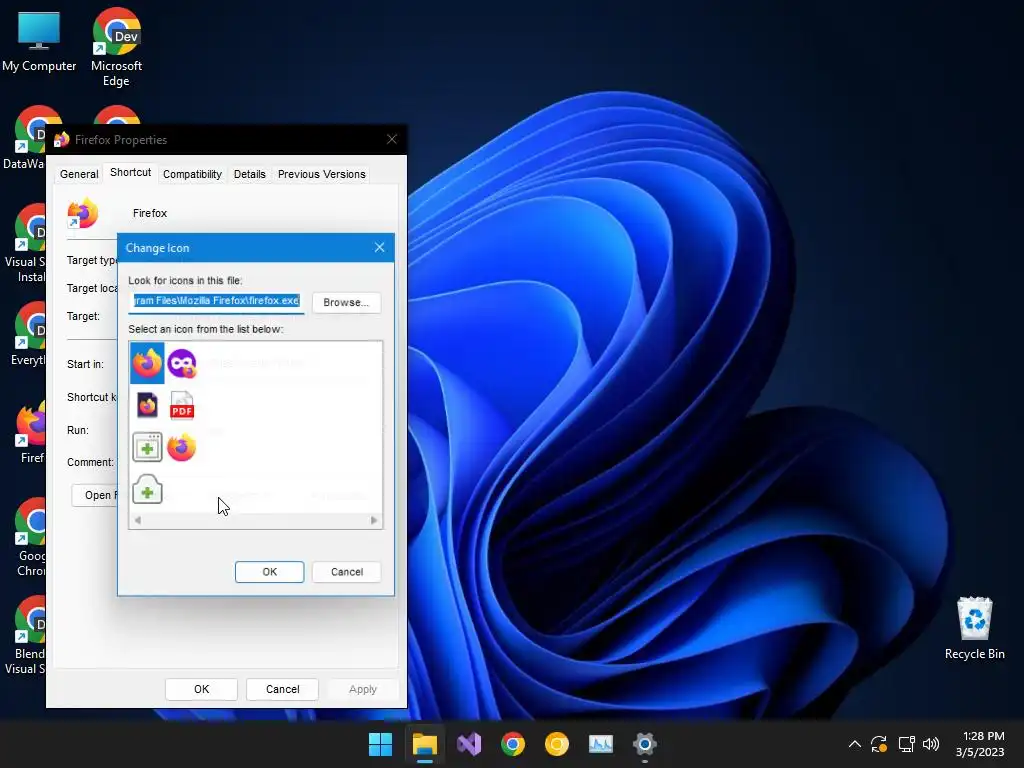The width and height of the screenshot is (1024, 768).
Task: Click the sync update tray icon
Action: click(x=879, y=744)
